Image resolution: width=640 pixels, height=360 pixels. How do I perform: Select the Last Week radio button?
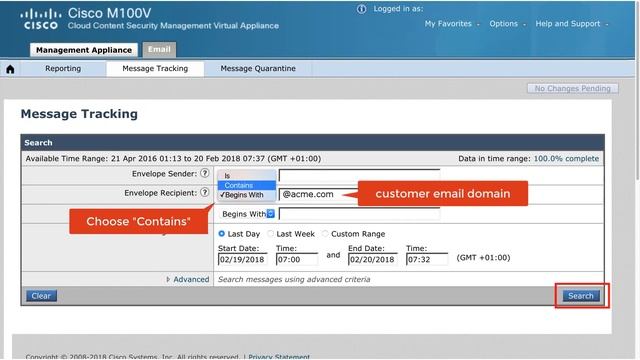pyautogui.click(x=270, y=234)
